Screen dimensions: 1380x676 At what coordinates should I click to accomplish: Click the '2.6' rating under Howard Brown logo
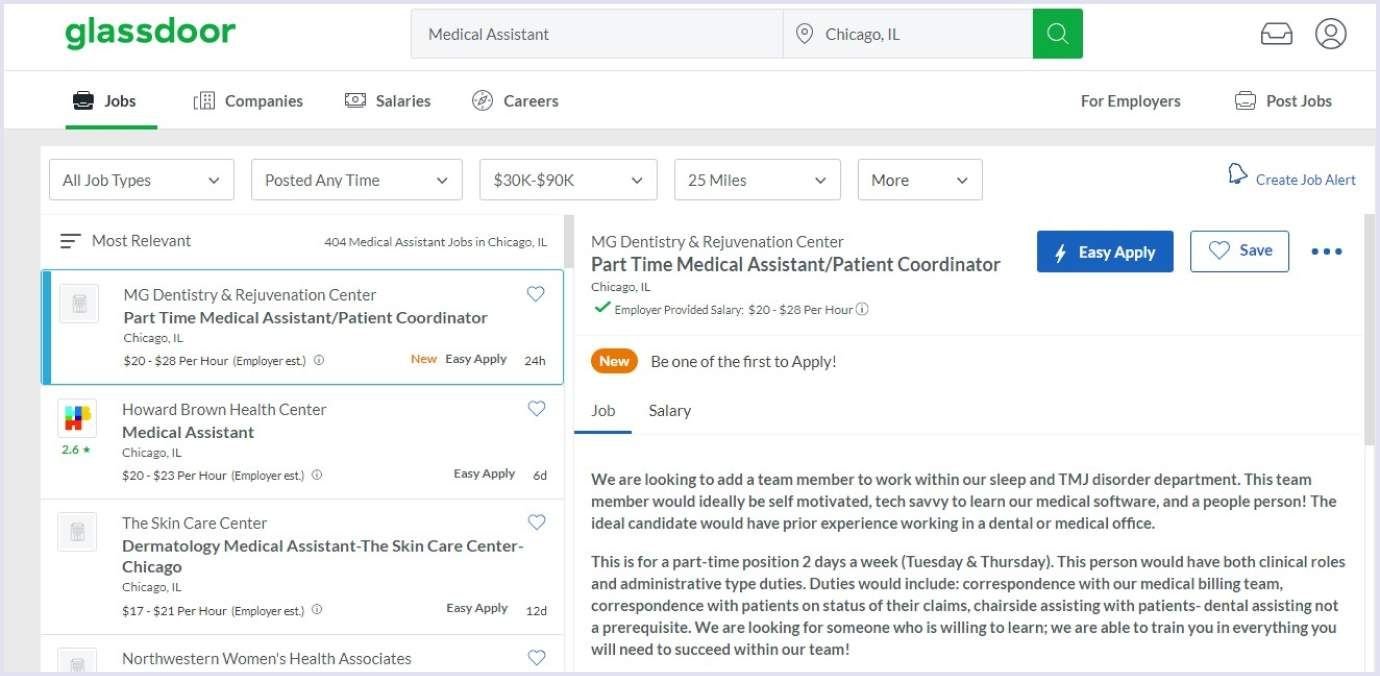coord(76,450)
